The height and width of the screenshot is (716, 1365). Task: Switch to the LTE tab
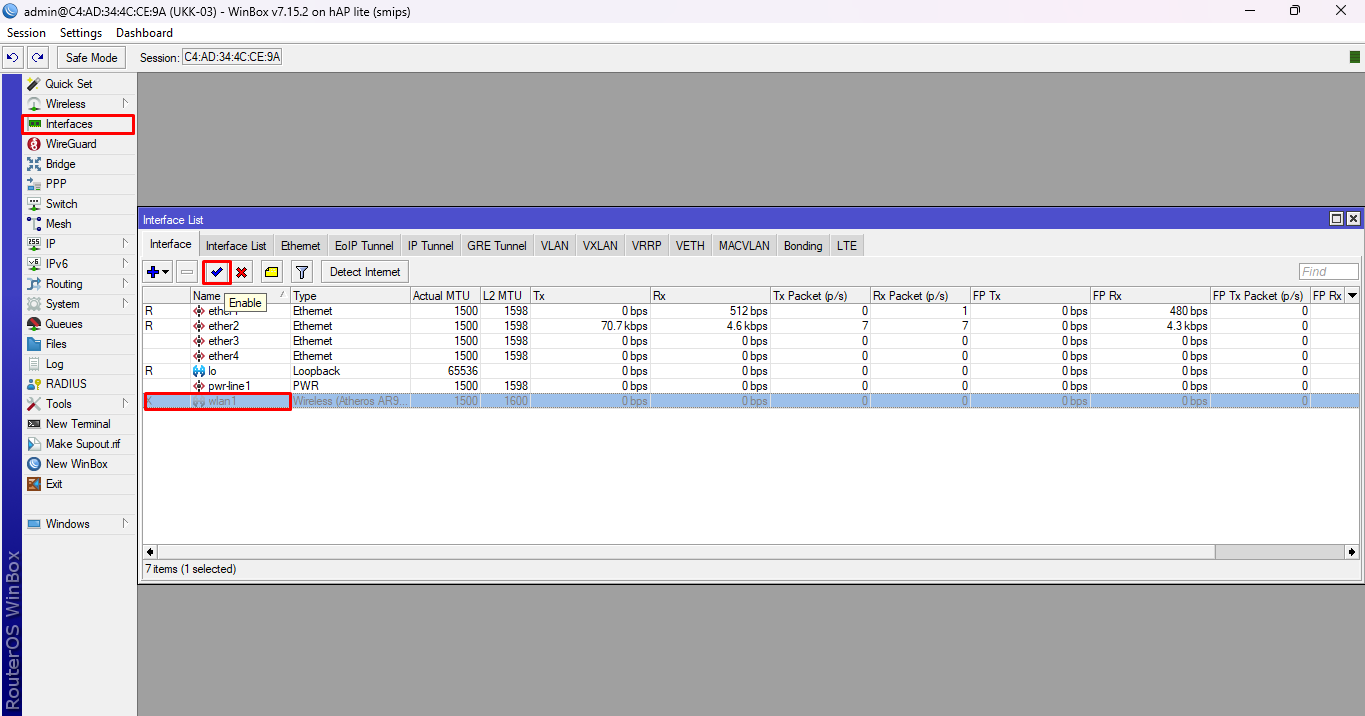tap(847, 246)
